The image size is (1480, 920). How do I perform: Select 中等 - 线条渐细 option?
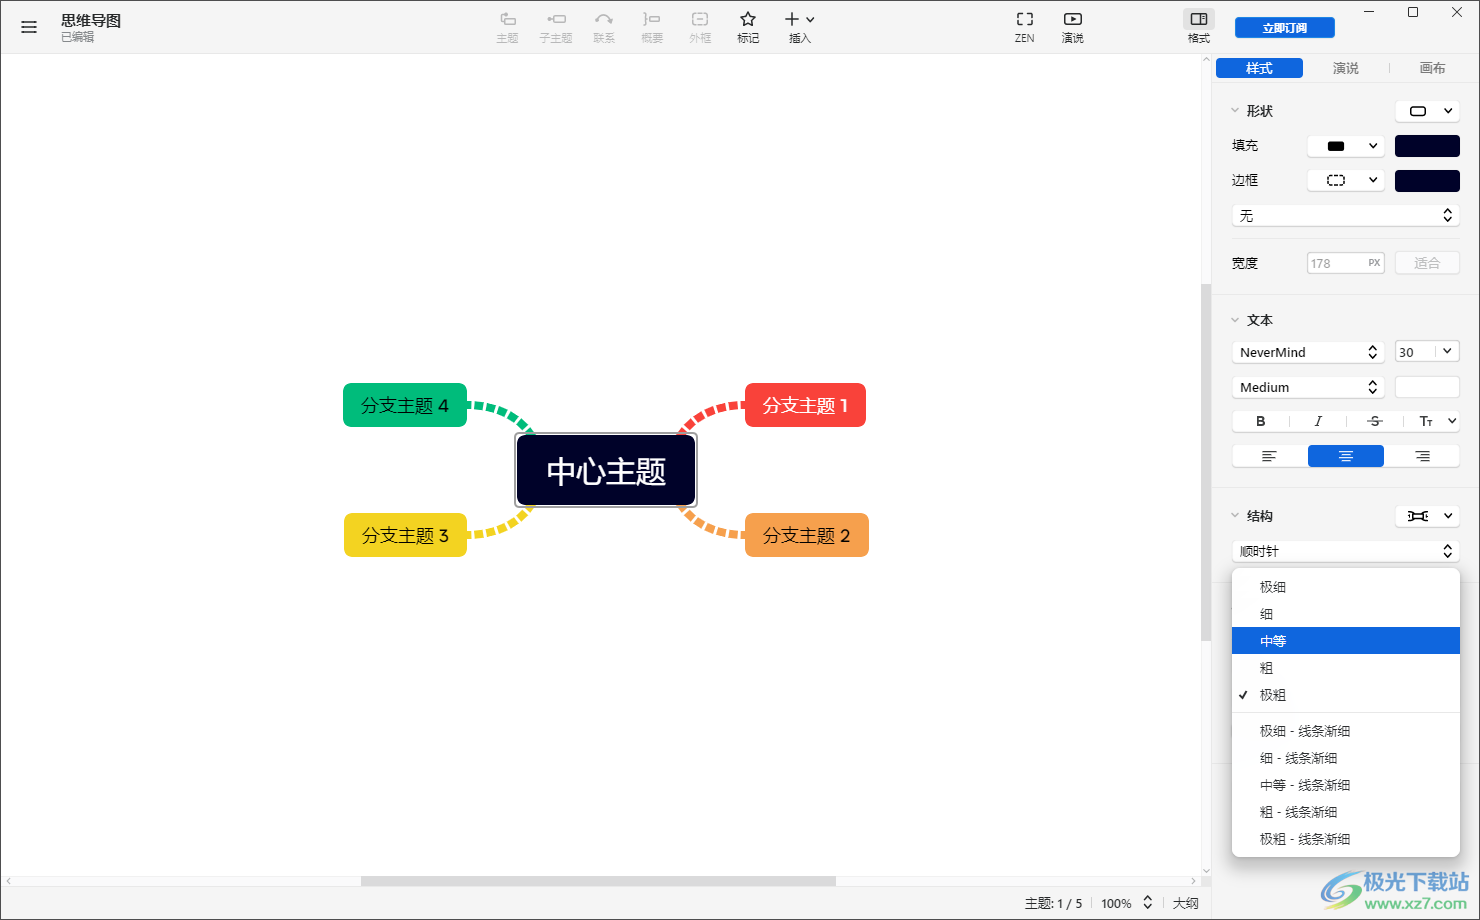pos(1346,785)
